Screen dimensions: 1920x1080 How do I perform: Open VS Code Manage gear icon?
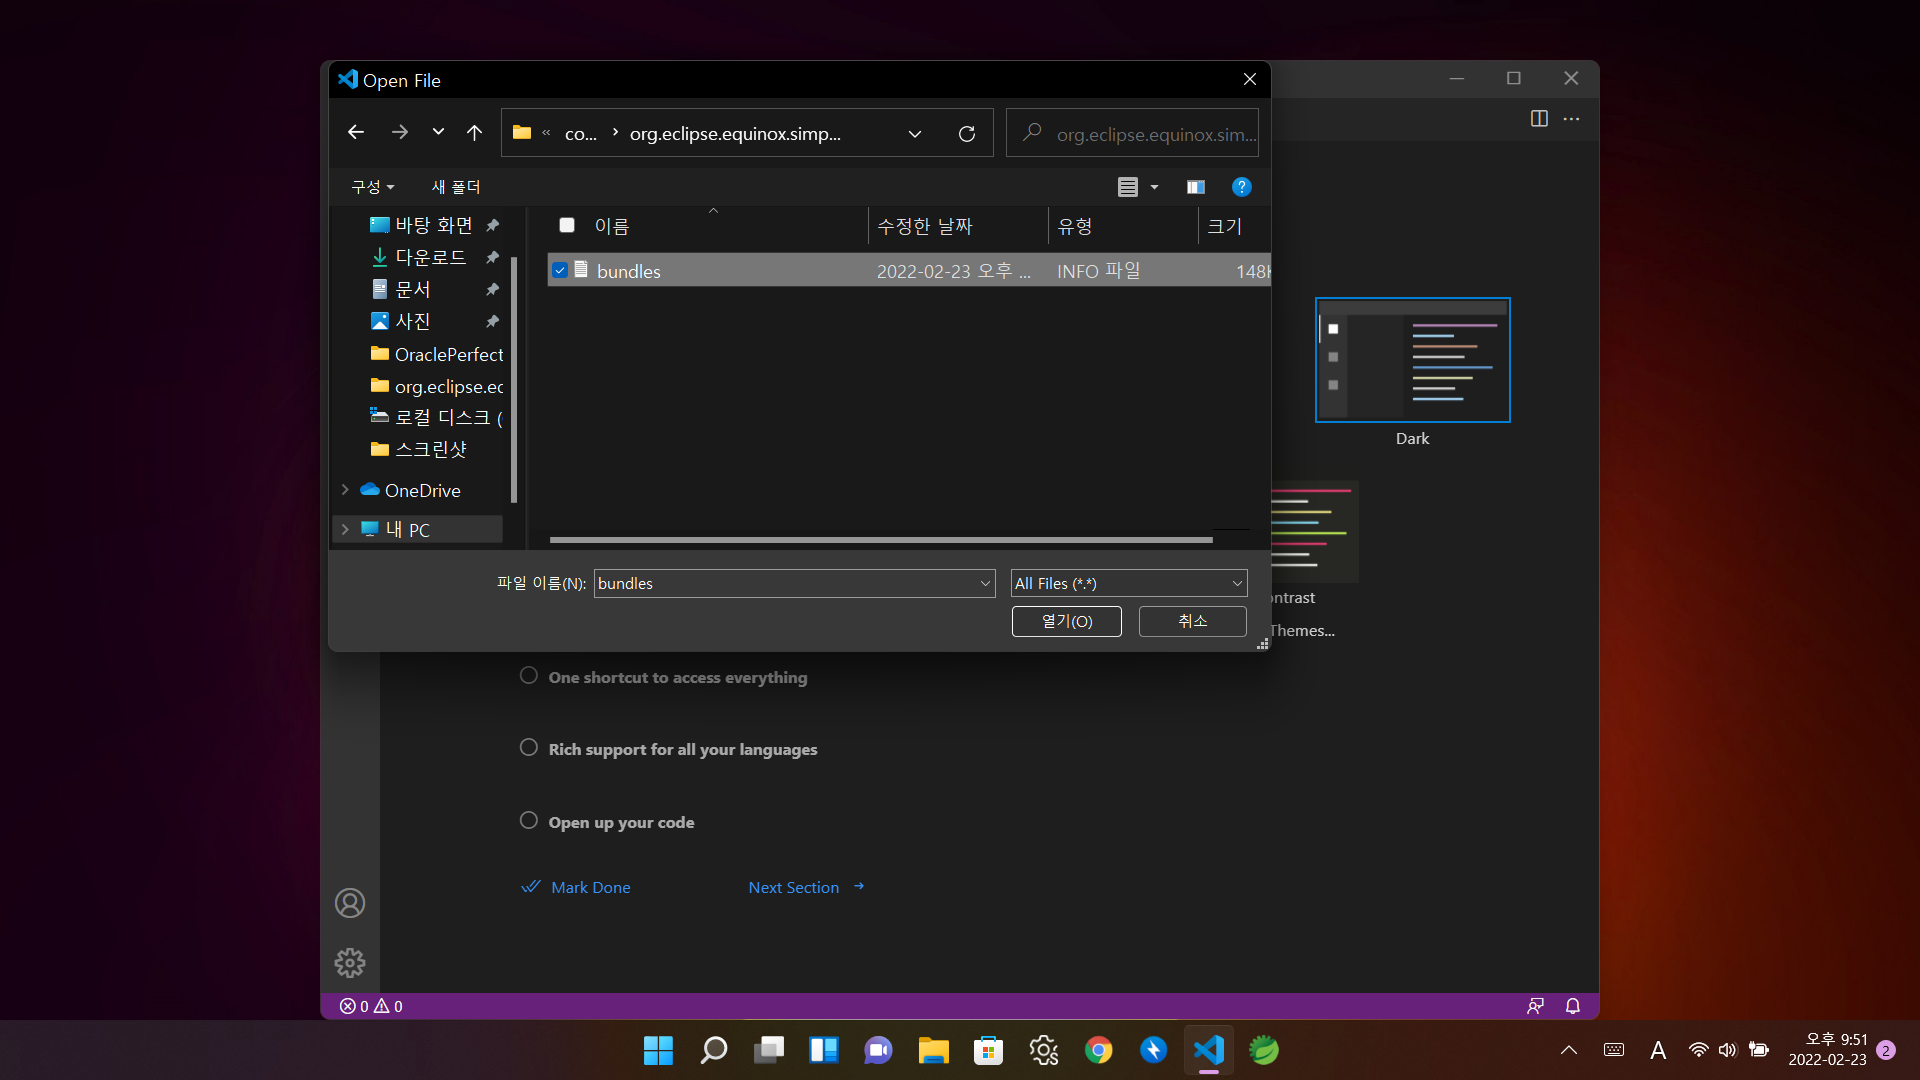point(349,962)
